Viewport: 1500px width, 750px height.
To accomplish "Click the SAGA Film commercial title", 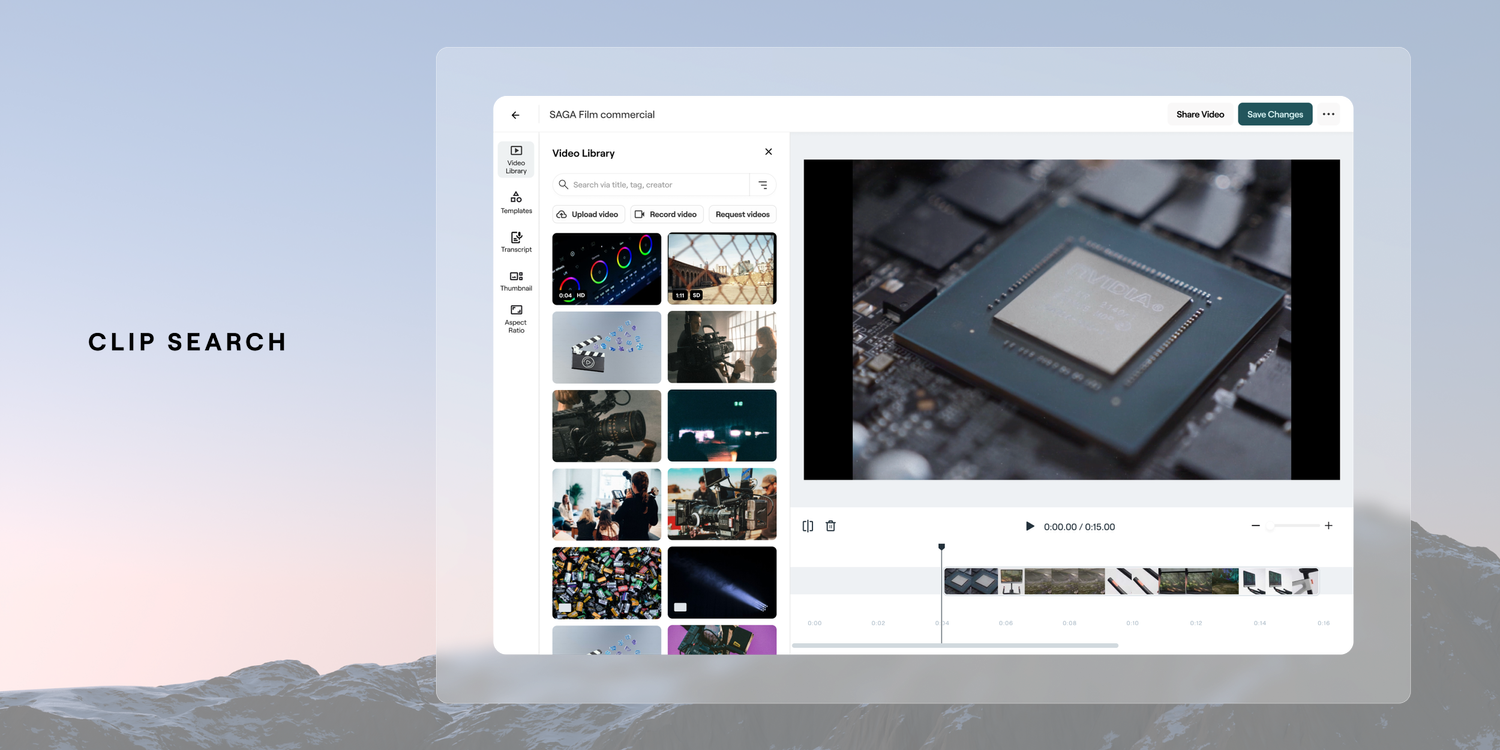I will [x=602, y=115].
